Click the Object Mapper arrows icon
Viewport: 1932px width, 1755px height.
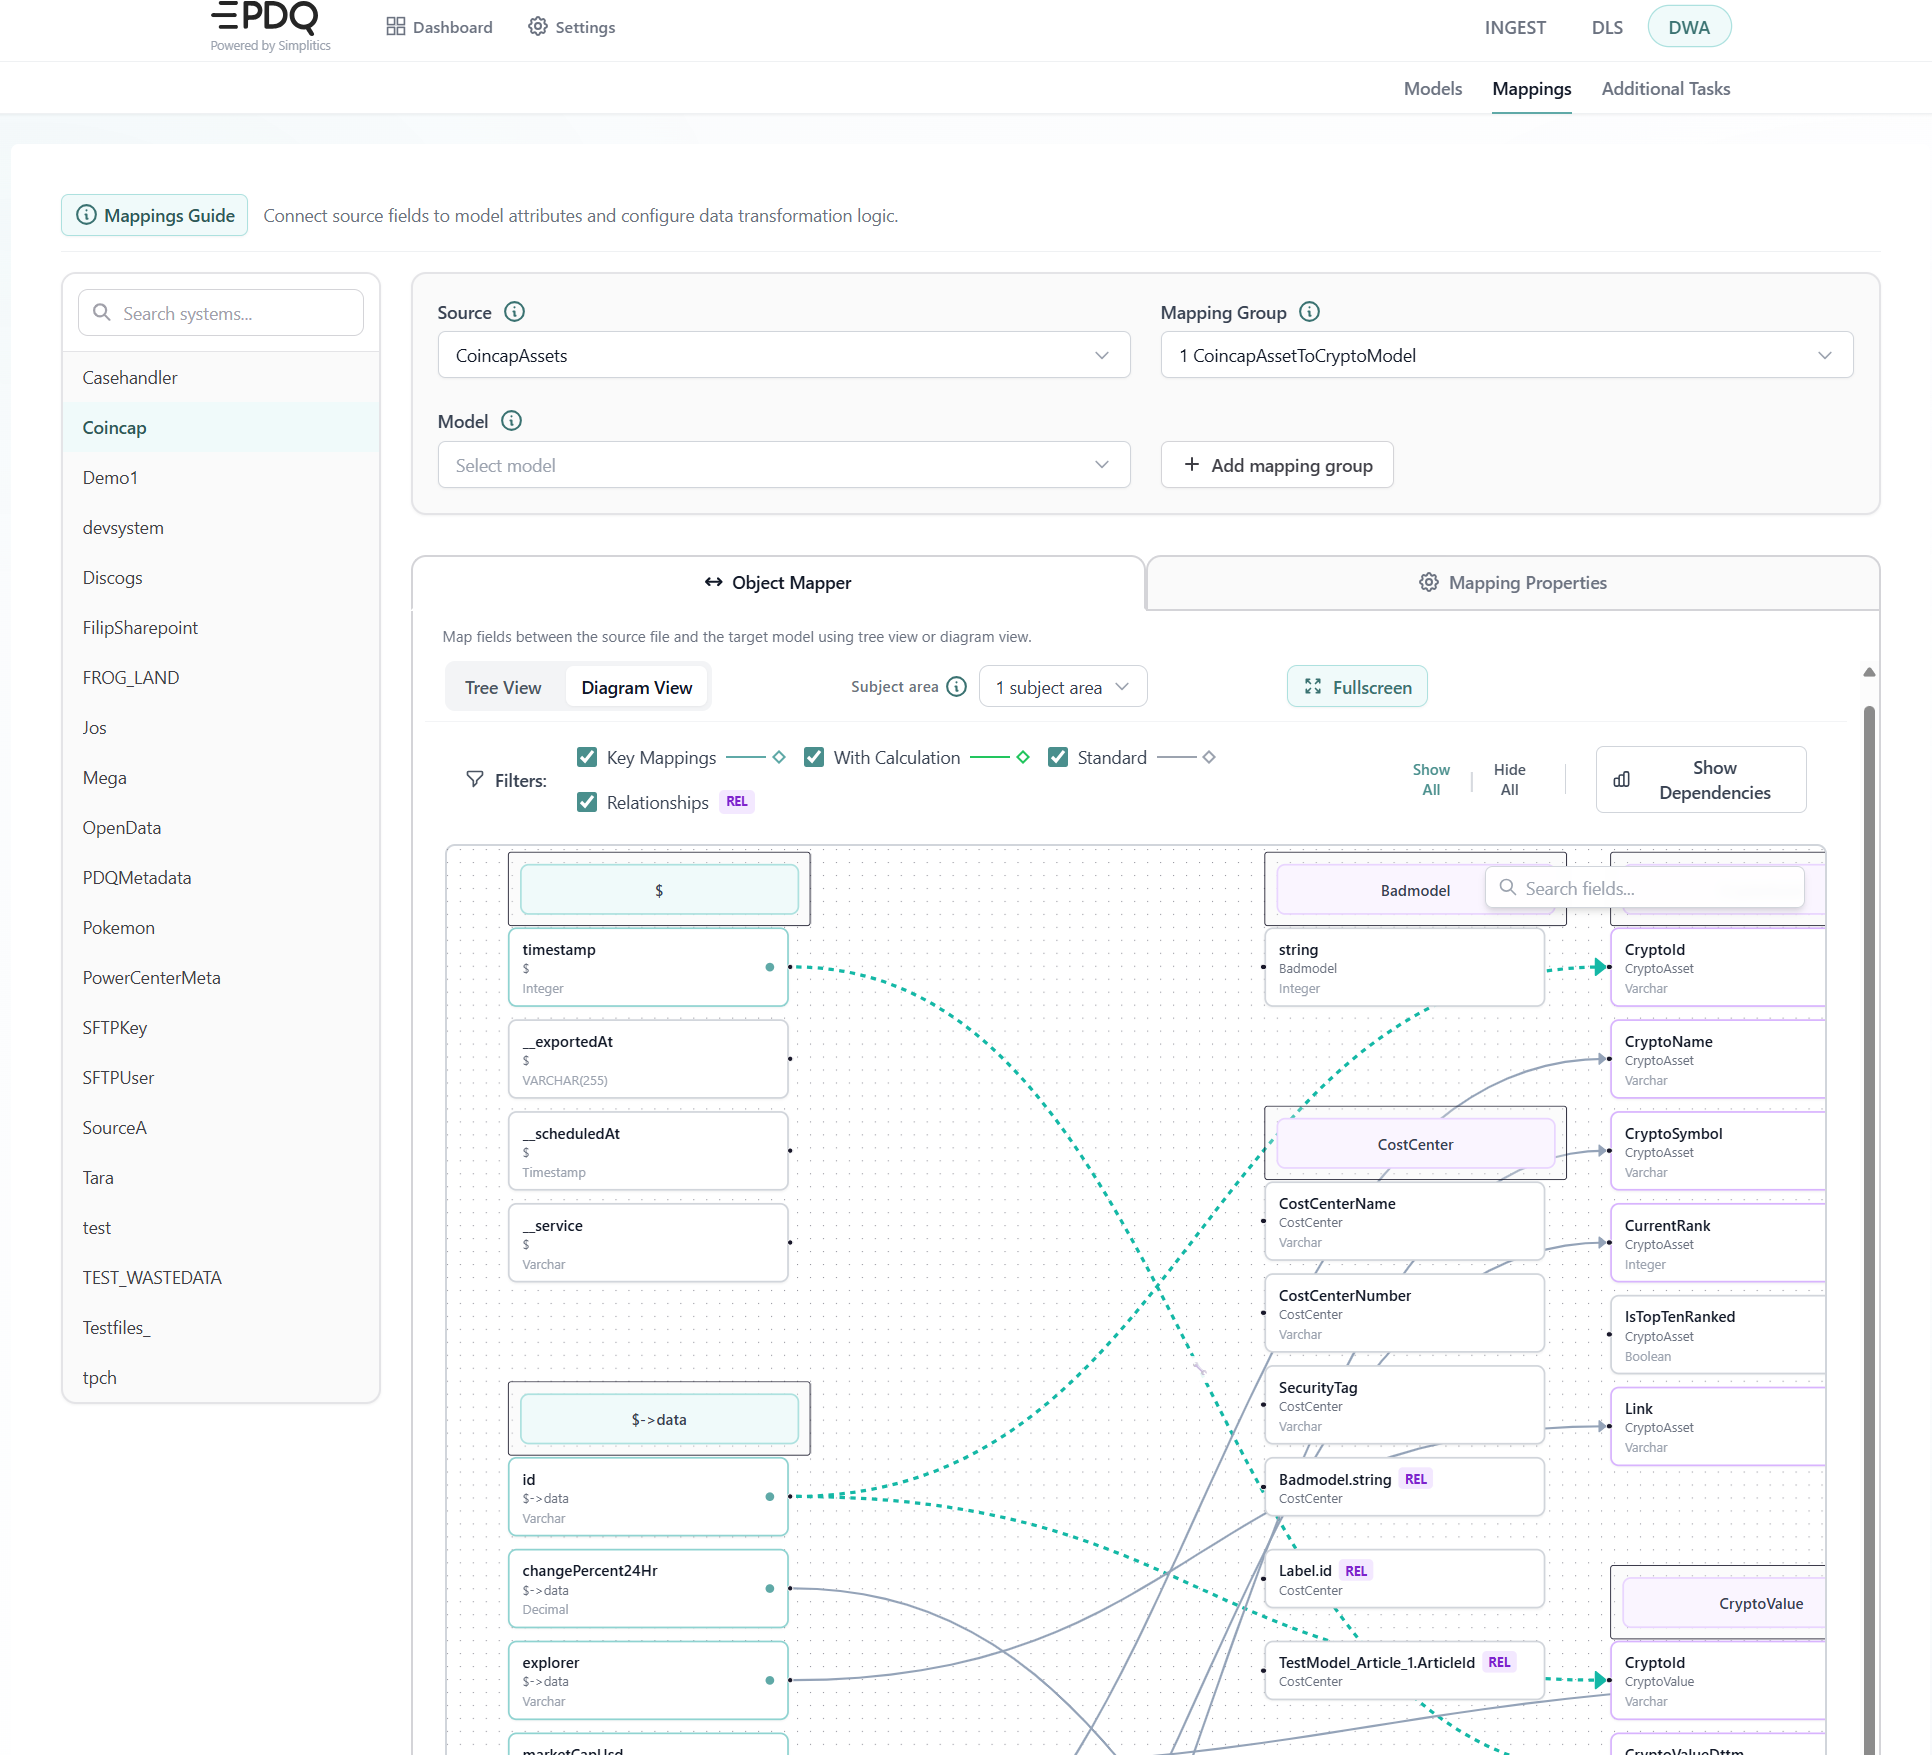pos(713,582)
